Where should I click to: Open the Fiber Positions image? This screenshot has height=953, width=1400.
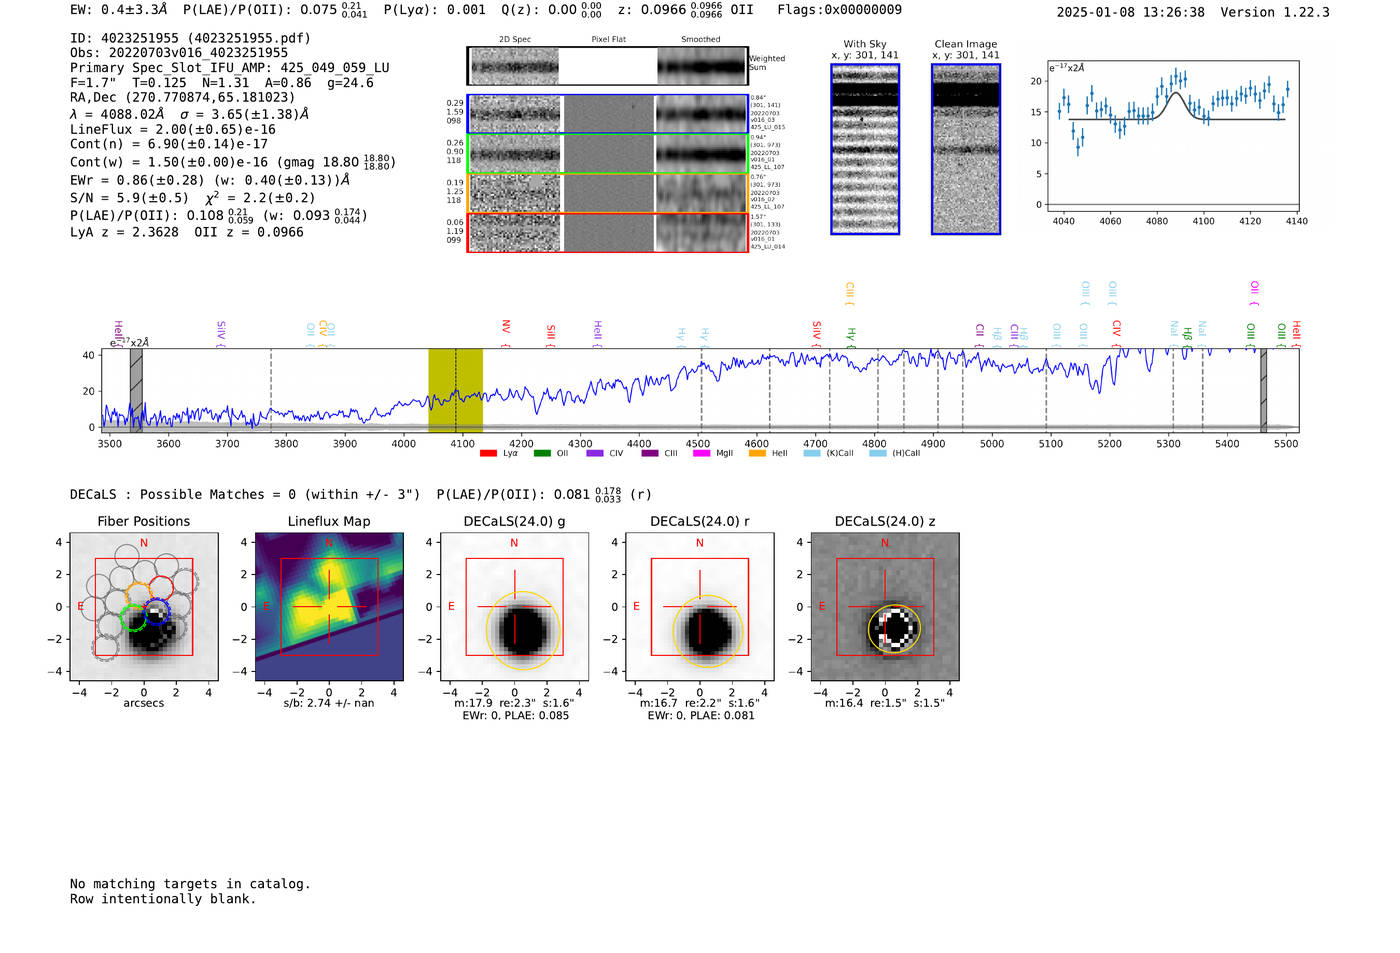[x=144, y=606]
